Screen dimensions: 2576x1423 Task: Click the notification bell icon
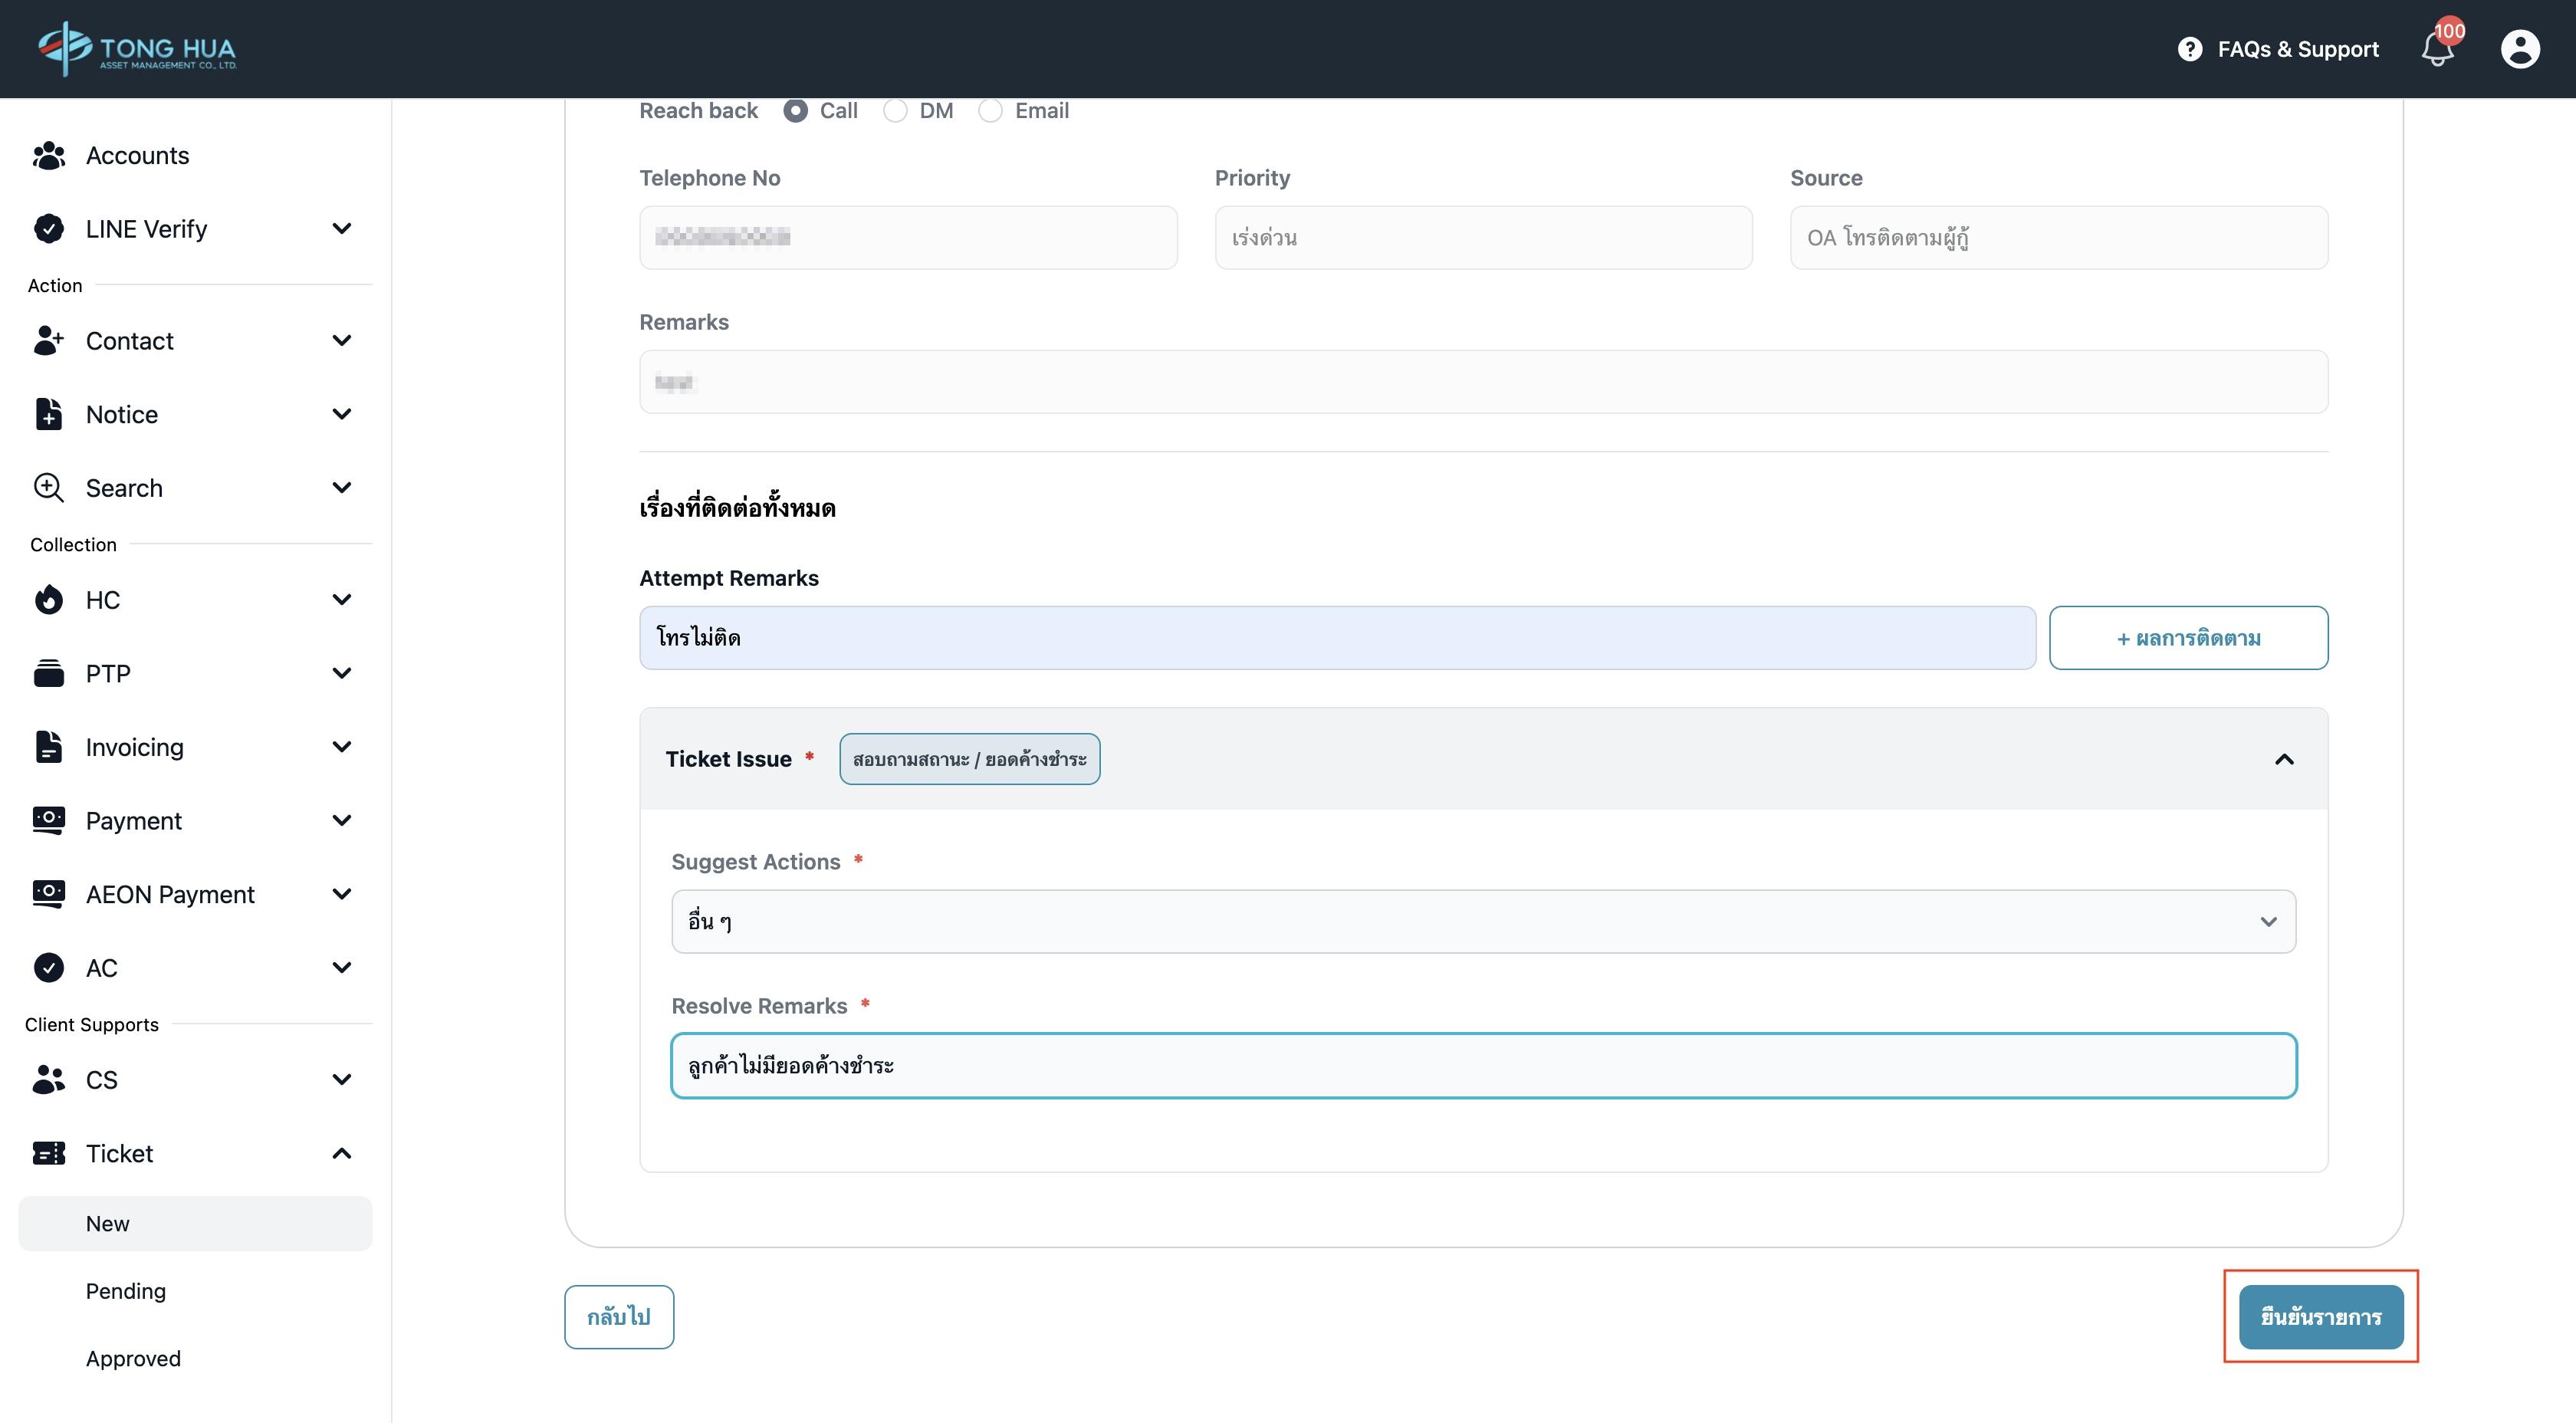pos(2437,49)
